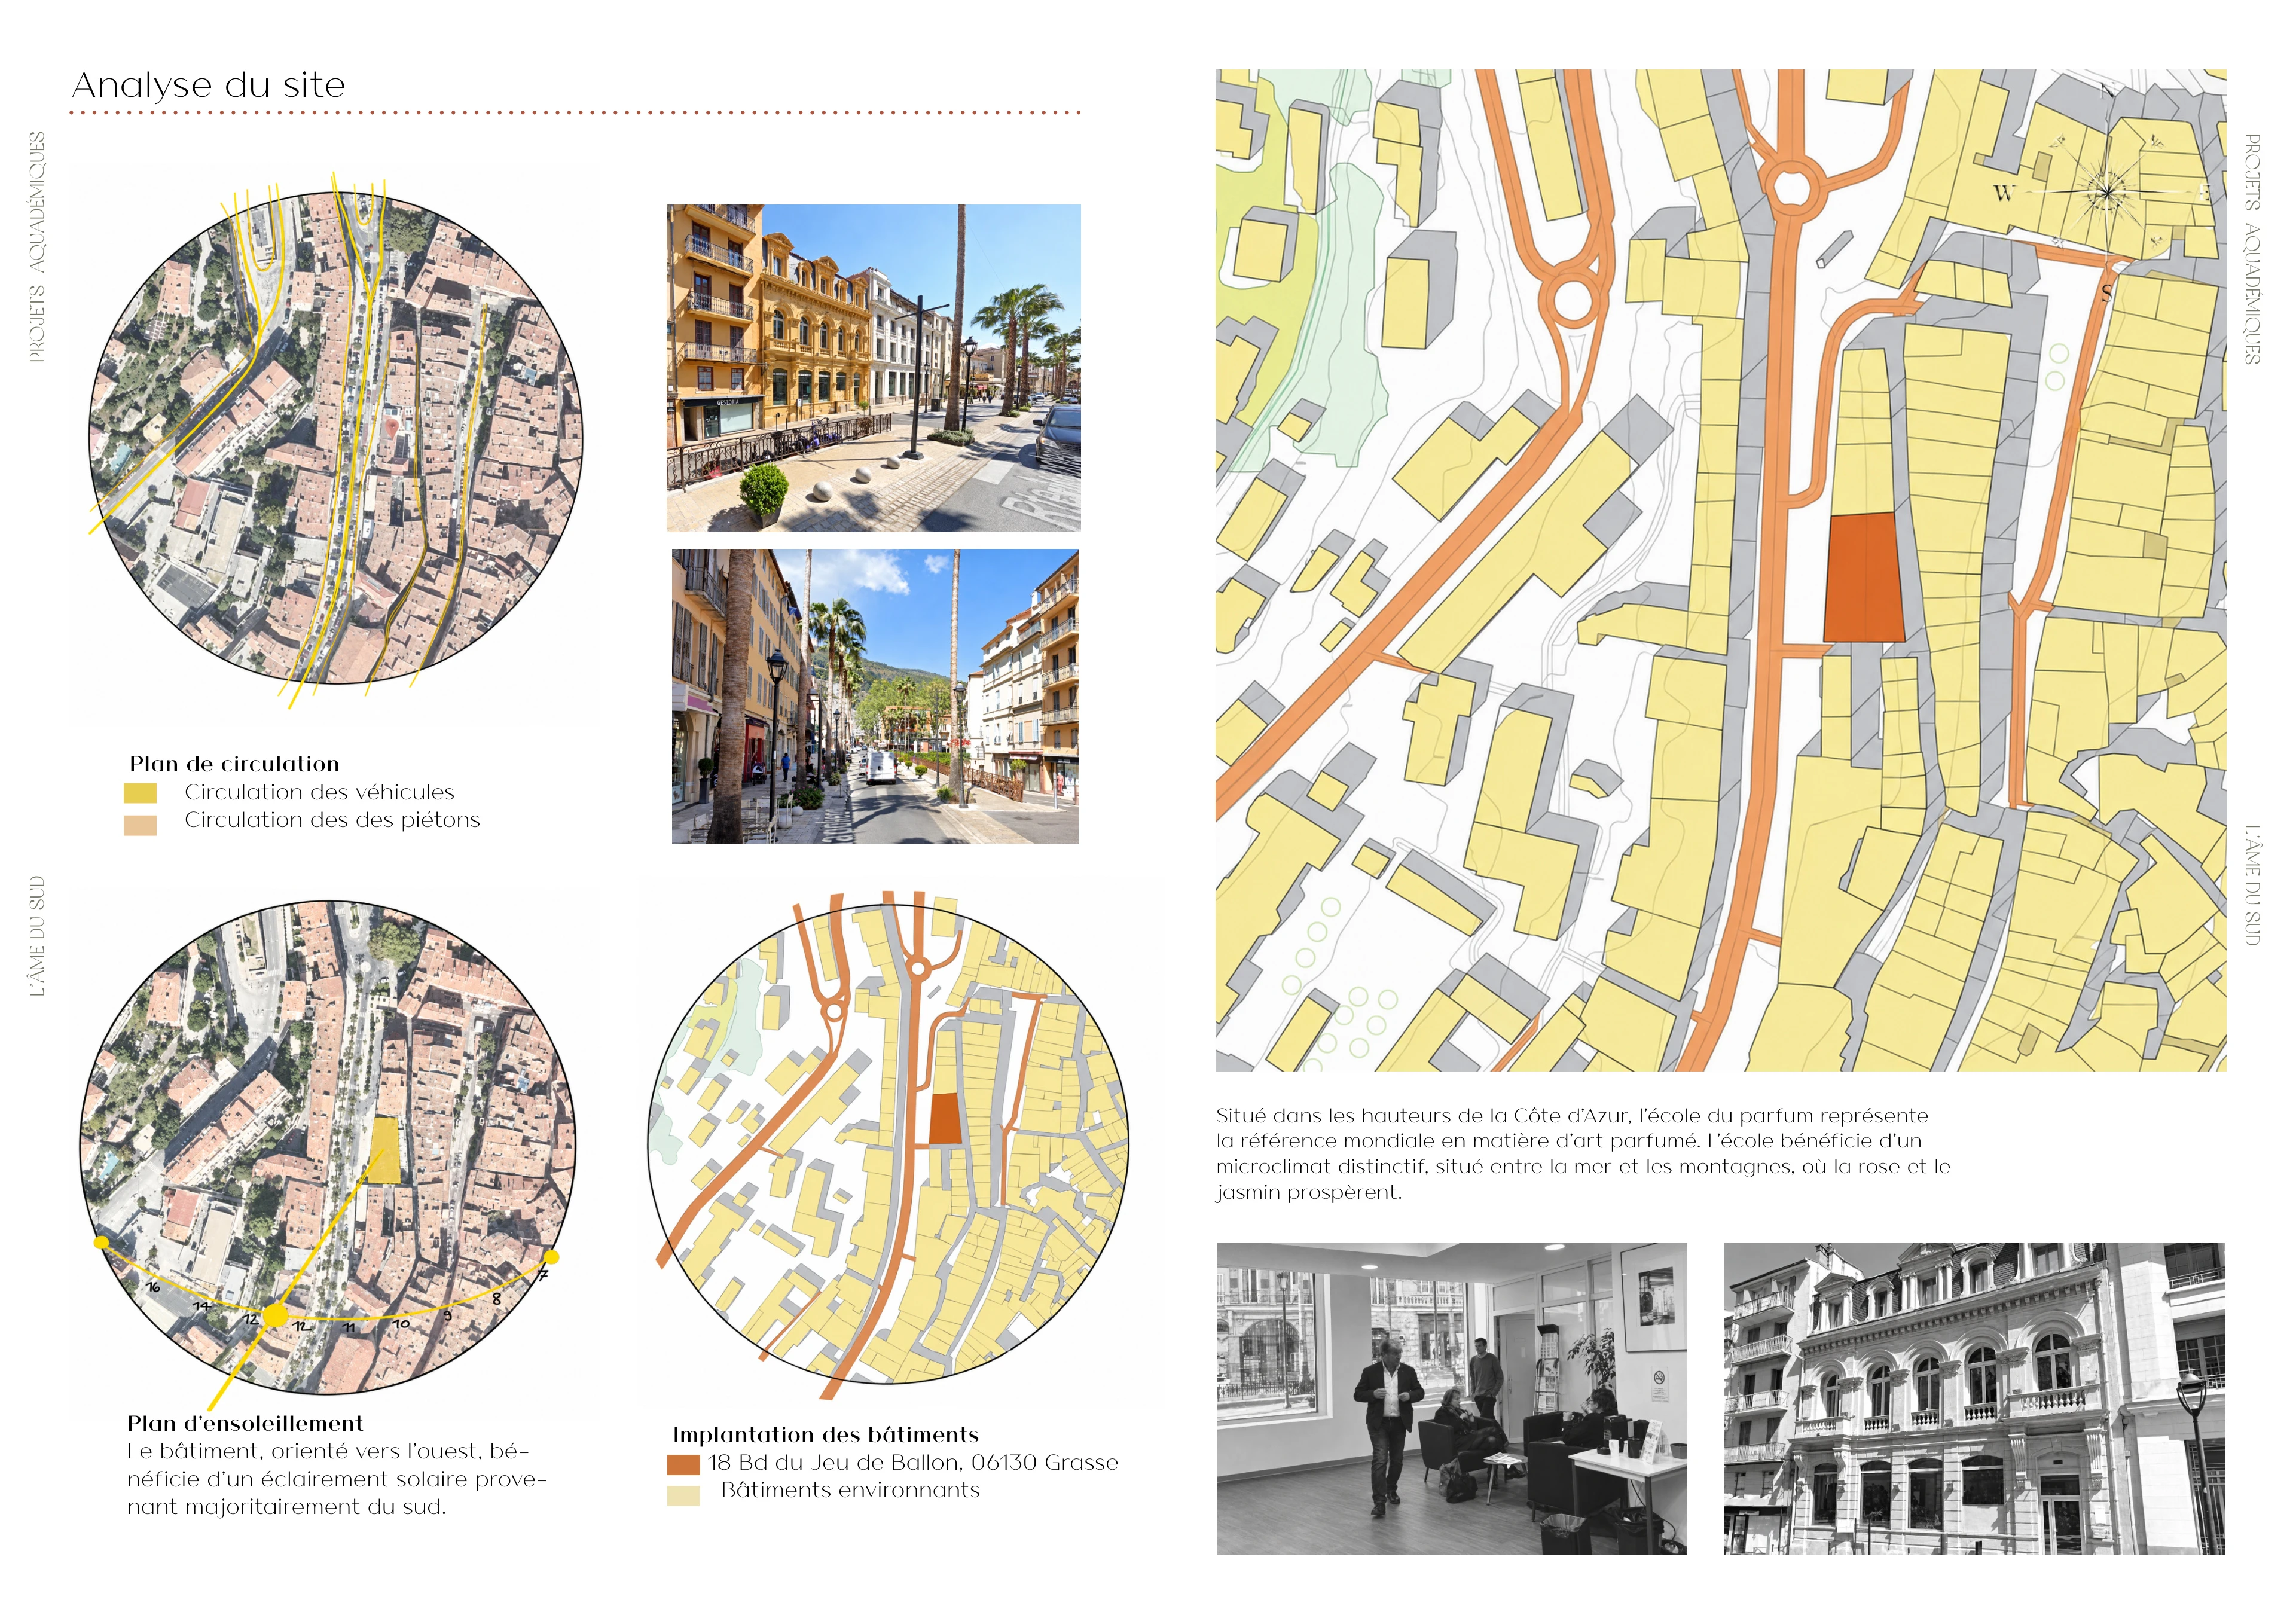
Task: Click the left vertical 'PROJETS AQUADÉMIQUES' label
Action: pyautogui.click(x=37, y=247)
